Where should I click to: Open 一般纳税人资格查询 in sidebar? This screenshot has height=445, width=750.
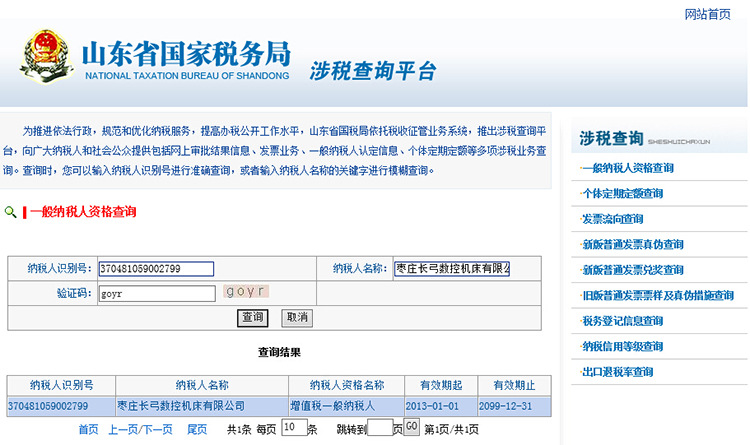[x=628, y=168]
